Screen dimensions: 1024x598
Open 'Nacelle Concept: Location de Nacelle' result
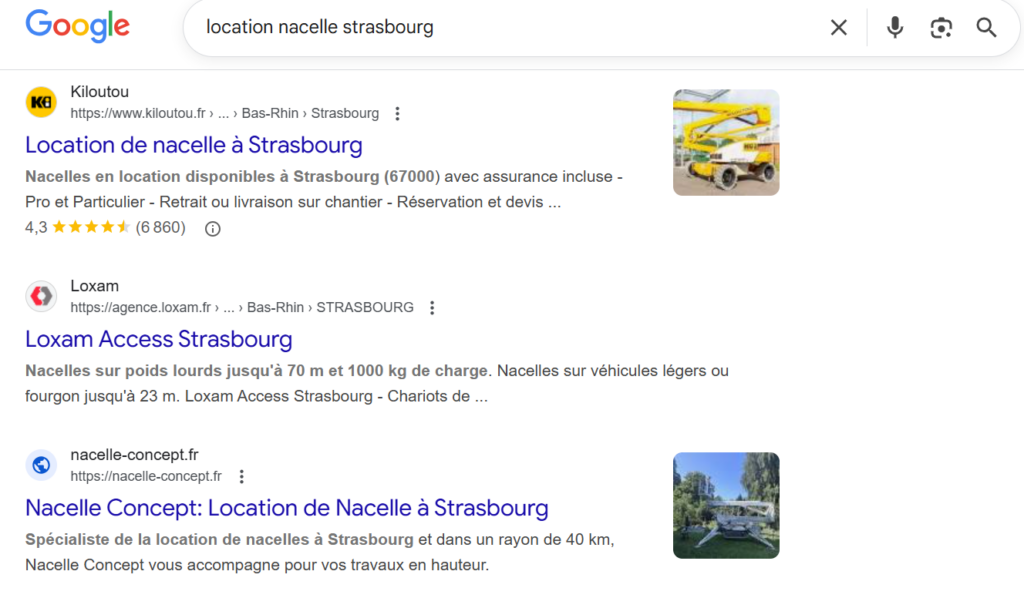(x=286, y=508)
